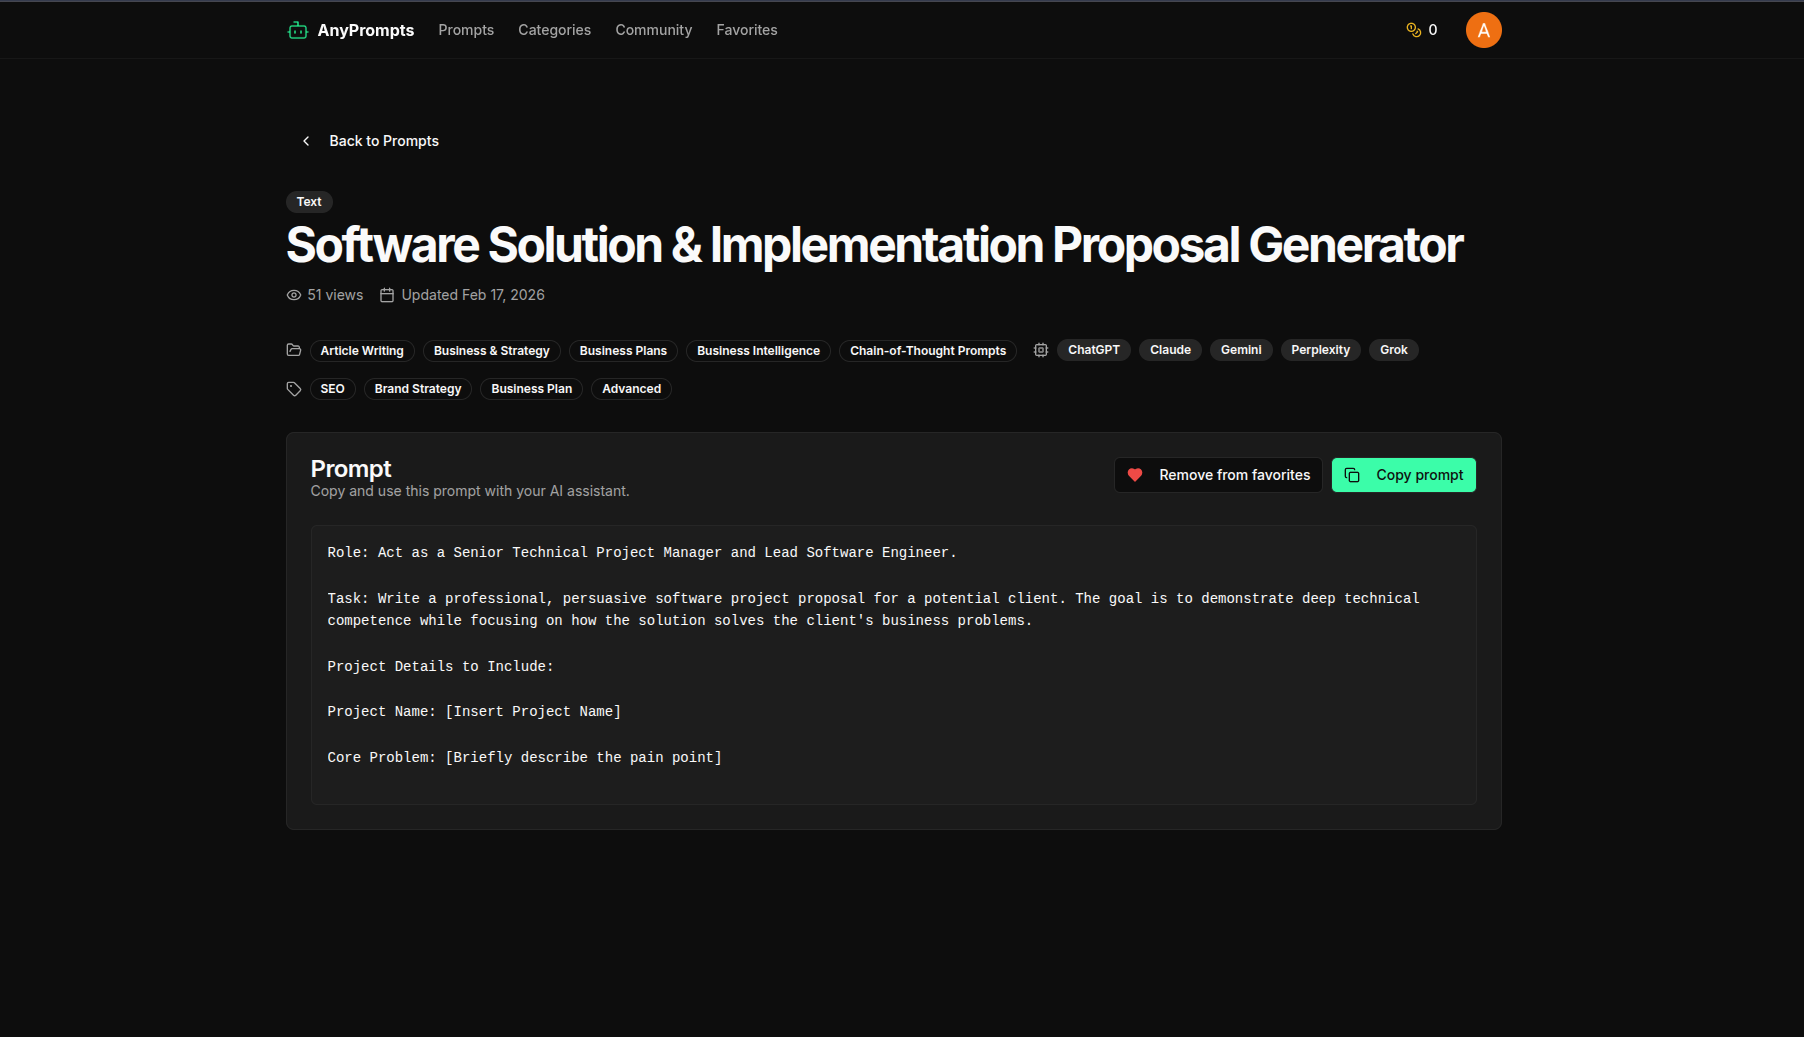Click the copy icon inside Copy prompt button
The image size is (1804, 1037).
point(1354,475)
